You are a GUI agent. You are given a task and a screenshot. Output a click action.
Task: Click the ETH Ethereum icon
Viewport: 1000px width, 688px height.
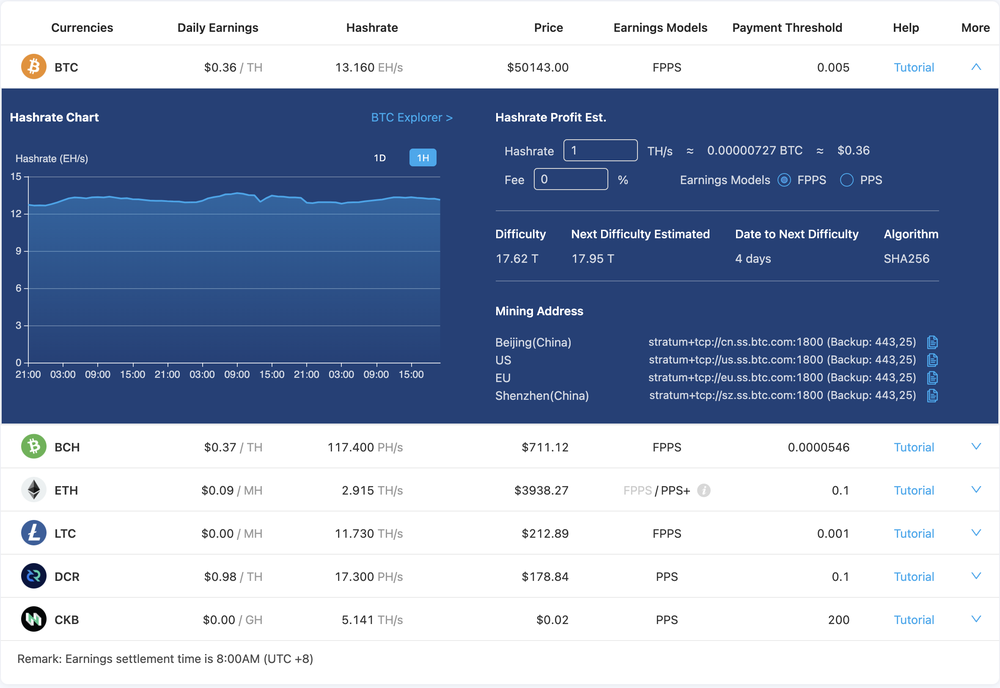coord(33,490)
